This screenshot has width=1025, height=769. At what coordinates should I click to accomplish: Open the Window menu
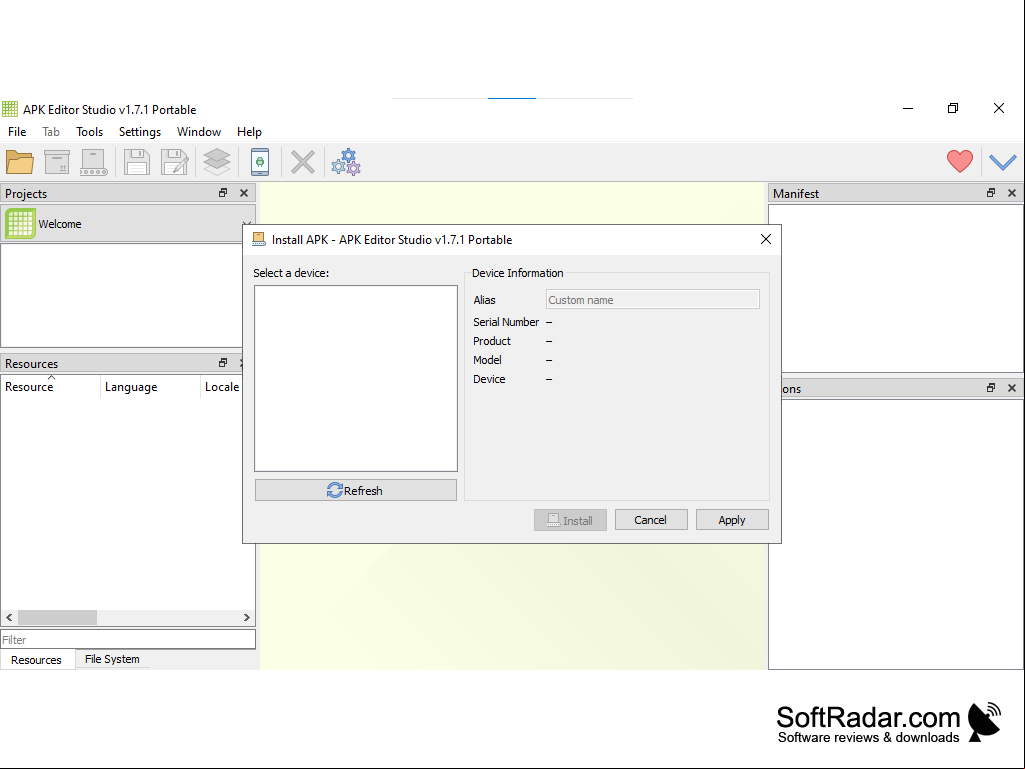click(199, 131)
